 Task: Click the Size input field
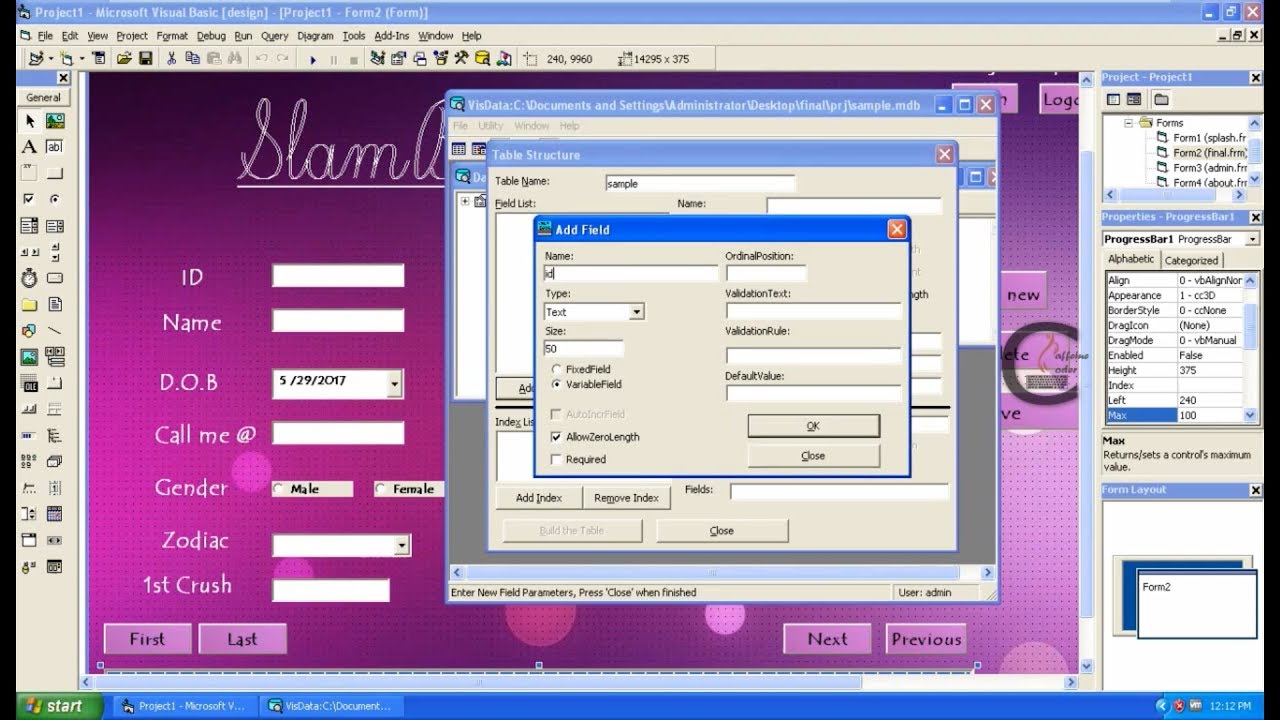(584, 349)
